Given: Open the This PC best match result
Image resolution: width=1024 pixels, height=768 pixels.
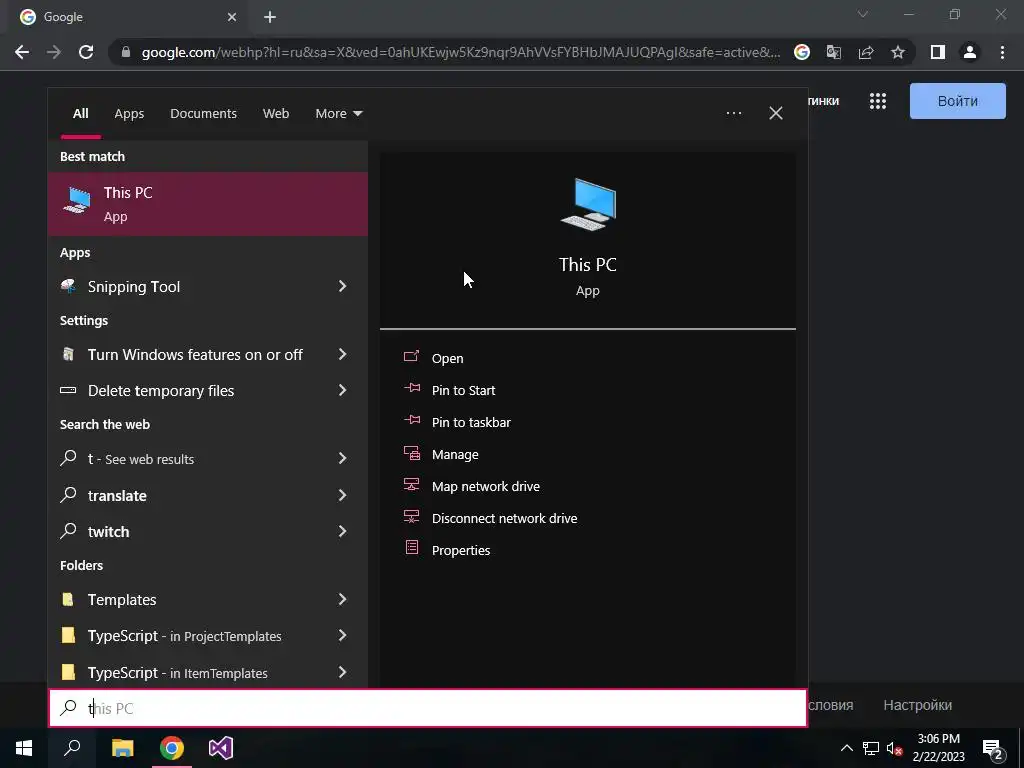Looking at the screenshot, I should 208,204.
